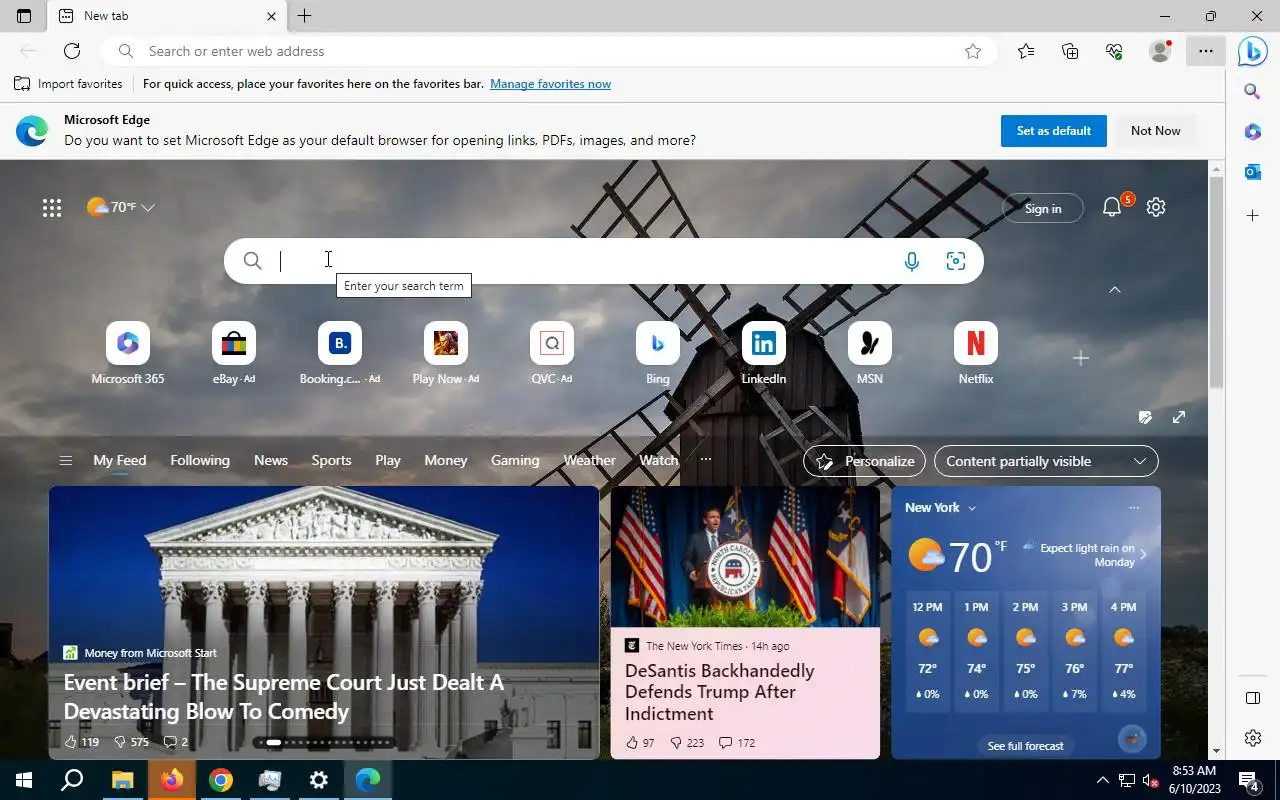This screenshot has height=800, width=1280.
Task: Click Set as default button
Action: pyautogui.click(x=1054, y=131)
